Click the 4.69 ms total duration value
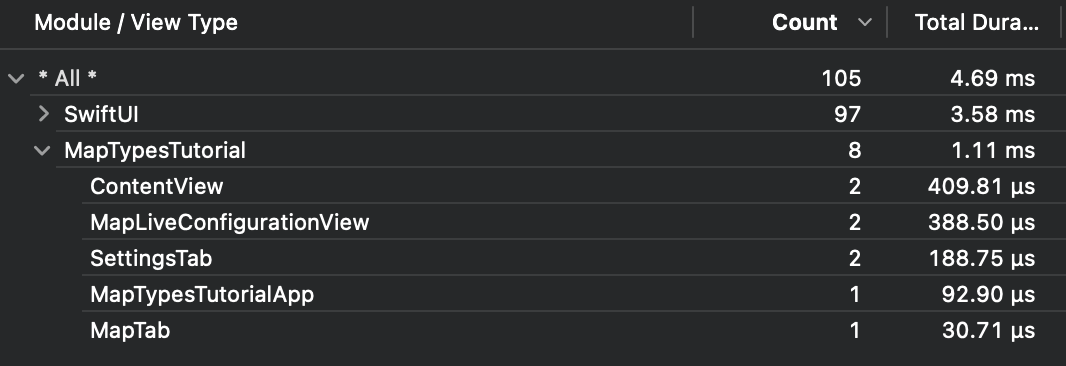This screenshot has height=366, width=1066. [993, 78]
